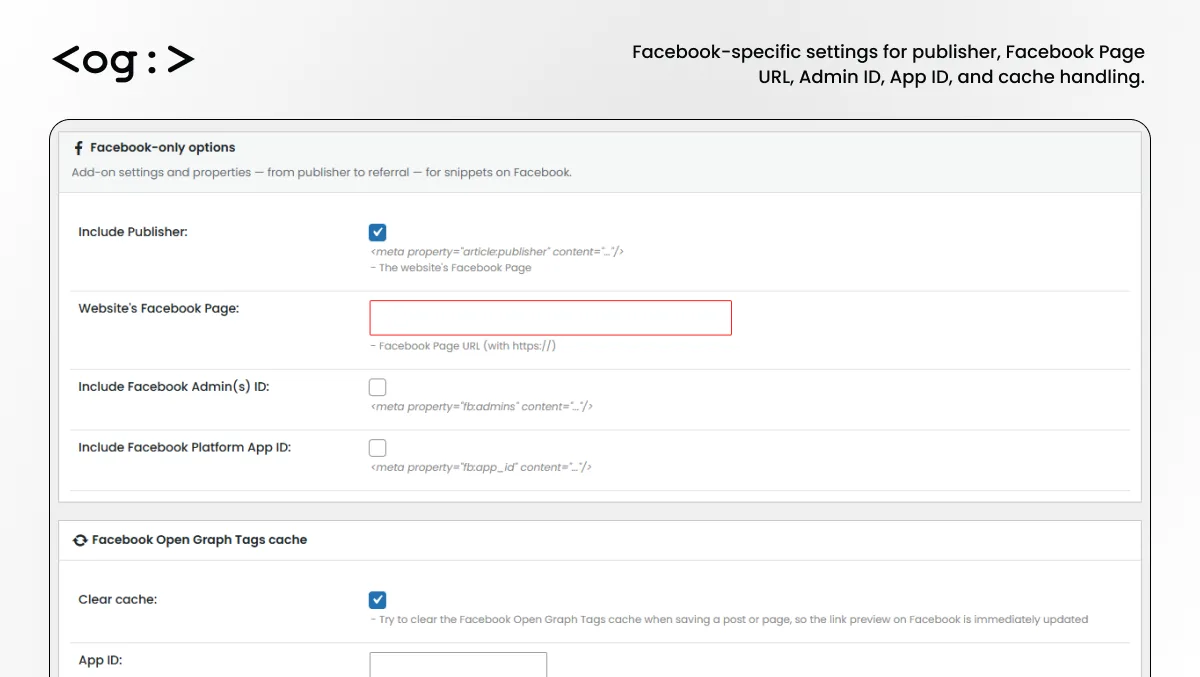Viewport: 1200px width, 677px height.
Task: Click the article:publisher meta tag hint text
Action: pyautogui.click(x=497, y=252)
